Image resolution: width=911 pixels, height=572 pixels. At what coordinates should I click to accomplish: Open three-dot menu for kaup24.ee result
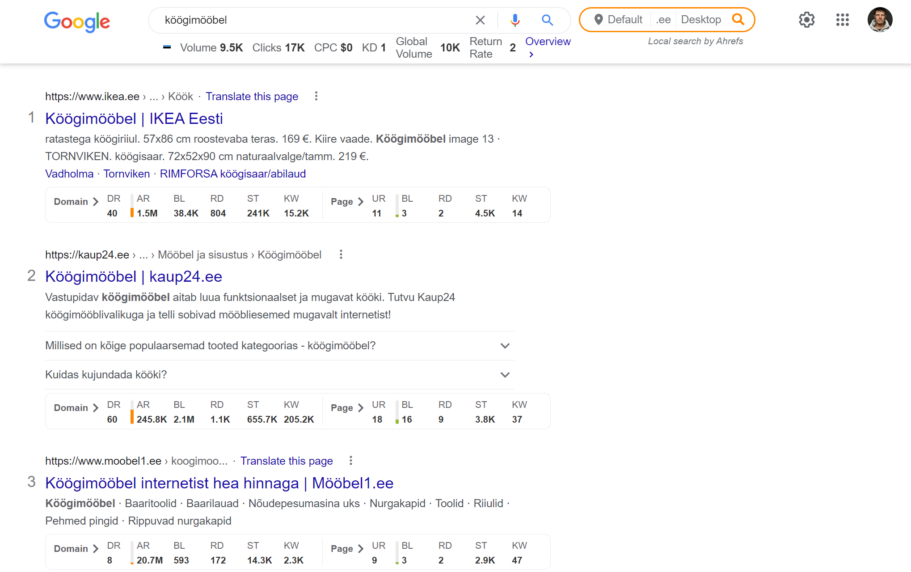341,254
